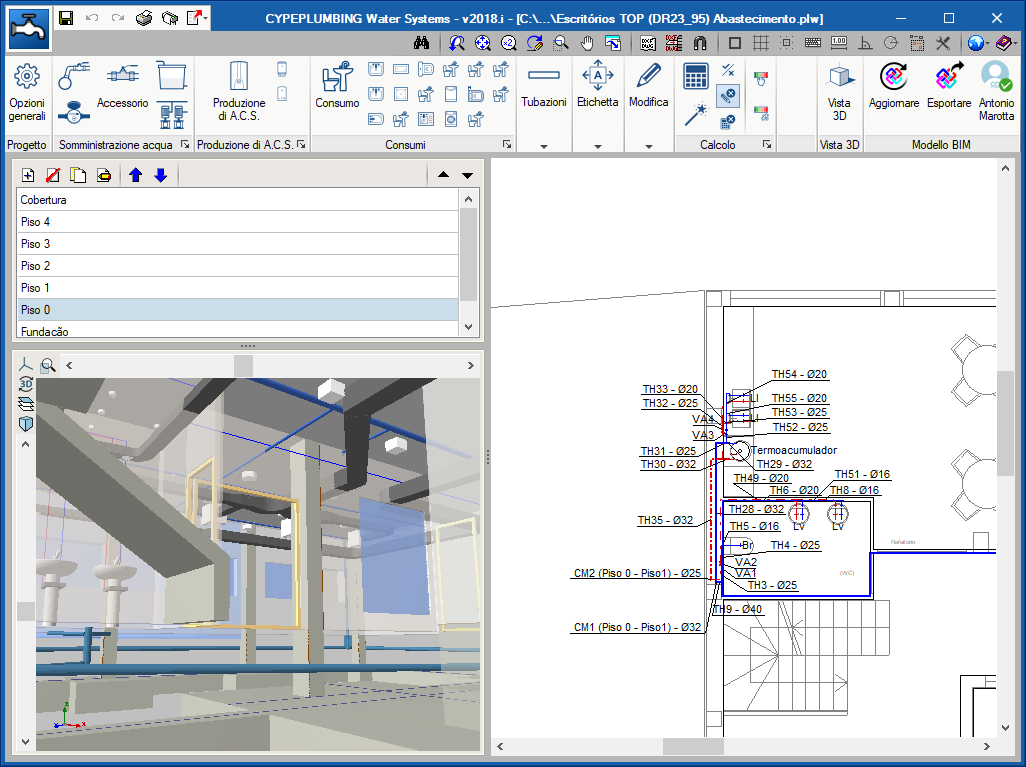Select the water tank icon
1026x767 pixels.
172,76
